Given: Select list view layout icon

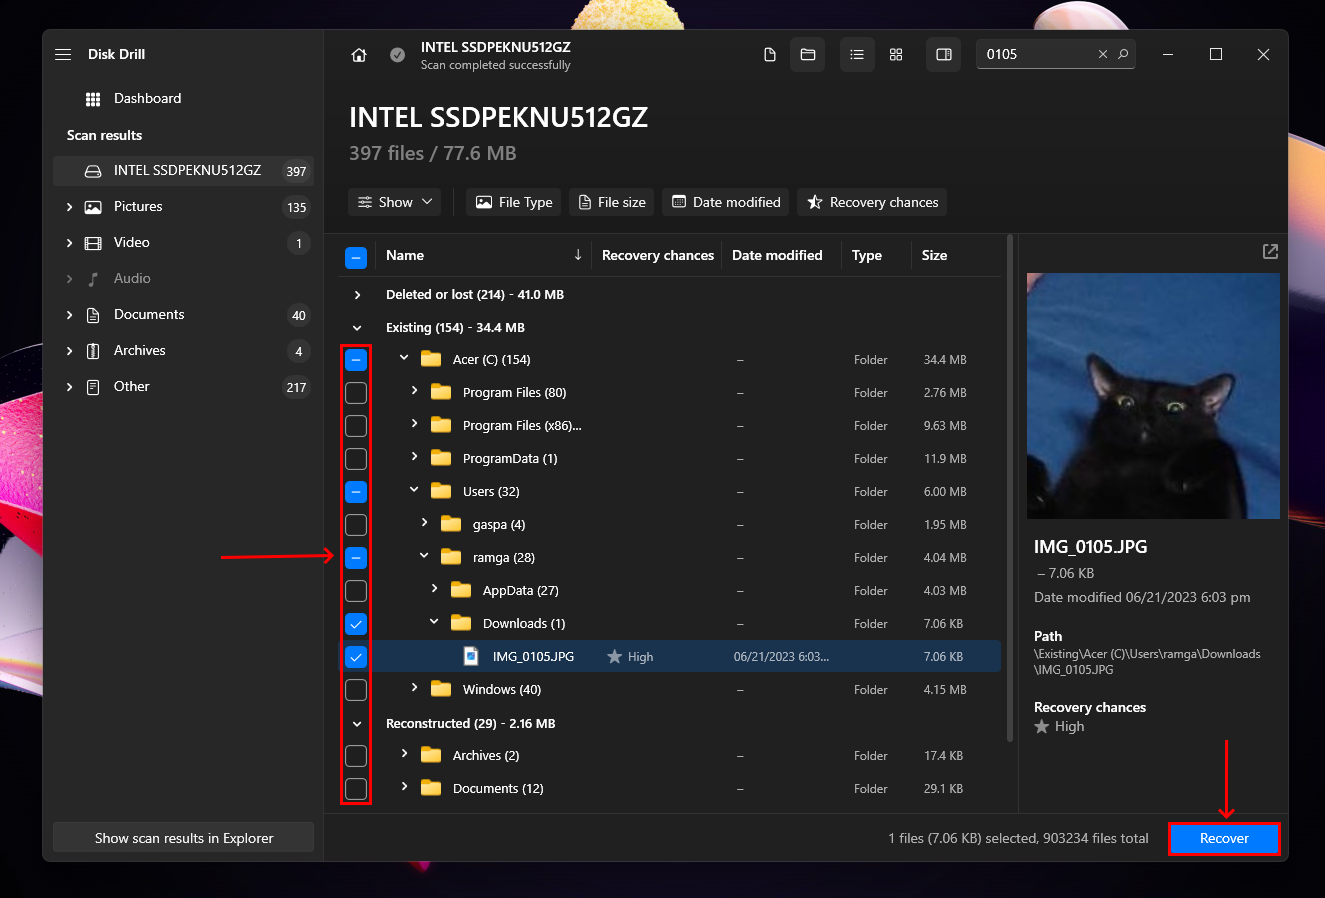Looking at the screenshot, I should (x=857, y=55).
